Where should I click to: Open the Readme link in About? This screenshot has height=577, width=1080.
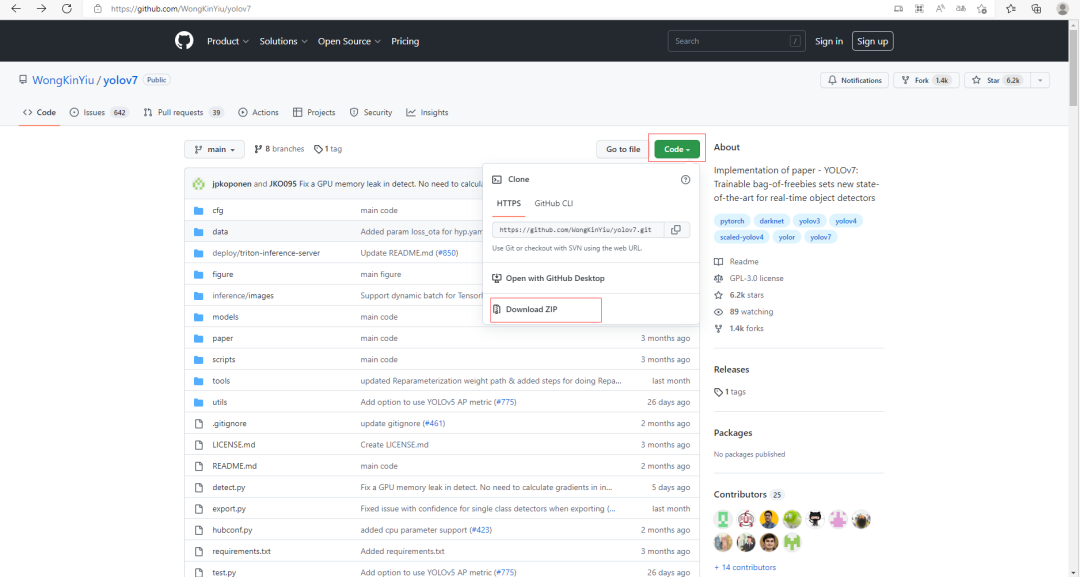tap(744, 262)
